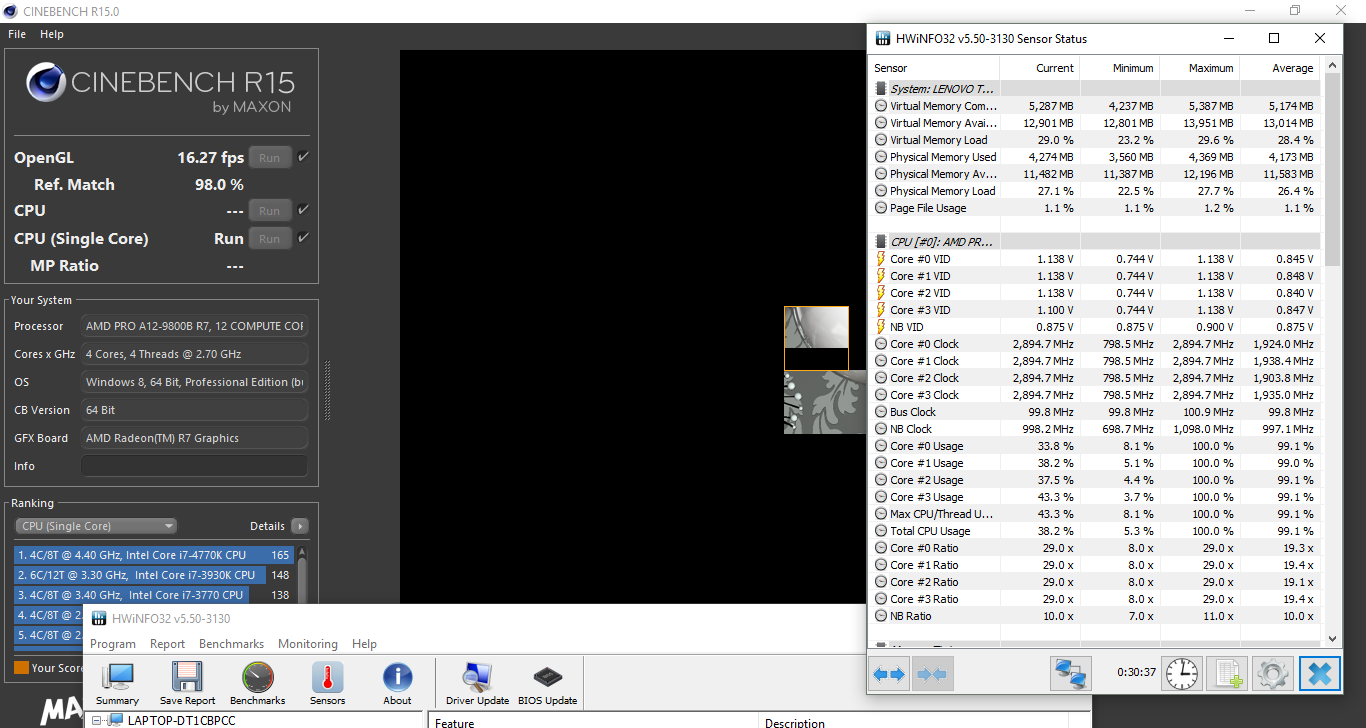Click Run button for CPU (Single Core)

[x=270, y=238]
